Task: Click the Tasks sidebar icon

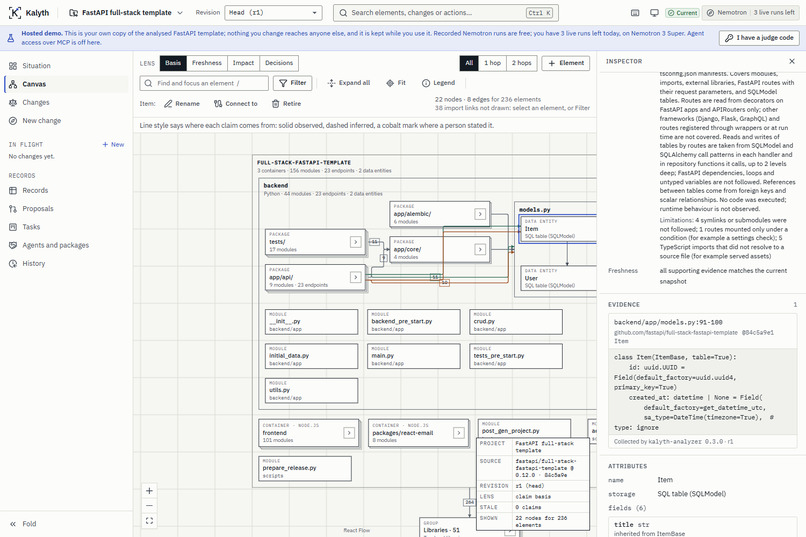Action: pos(13,227)
